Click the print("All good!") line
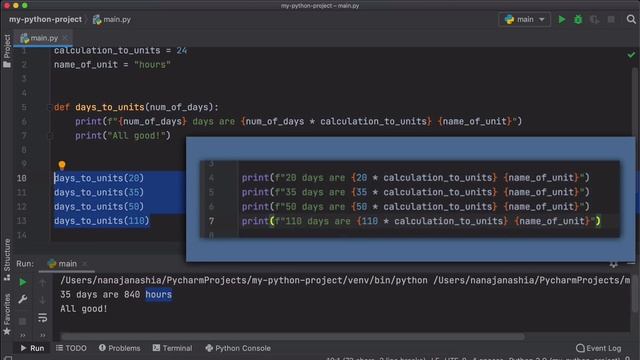Screen dimensions: 640x360 click(x=122, y=136)
